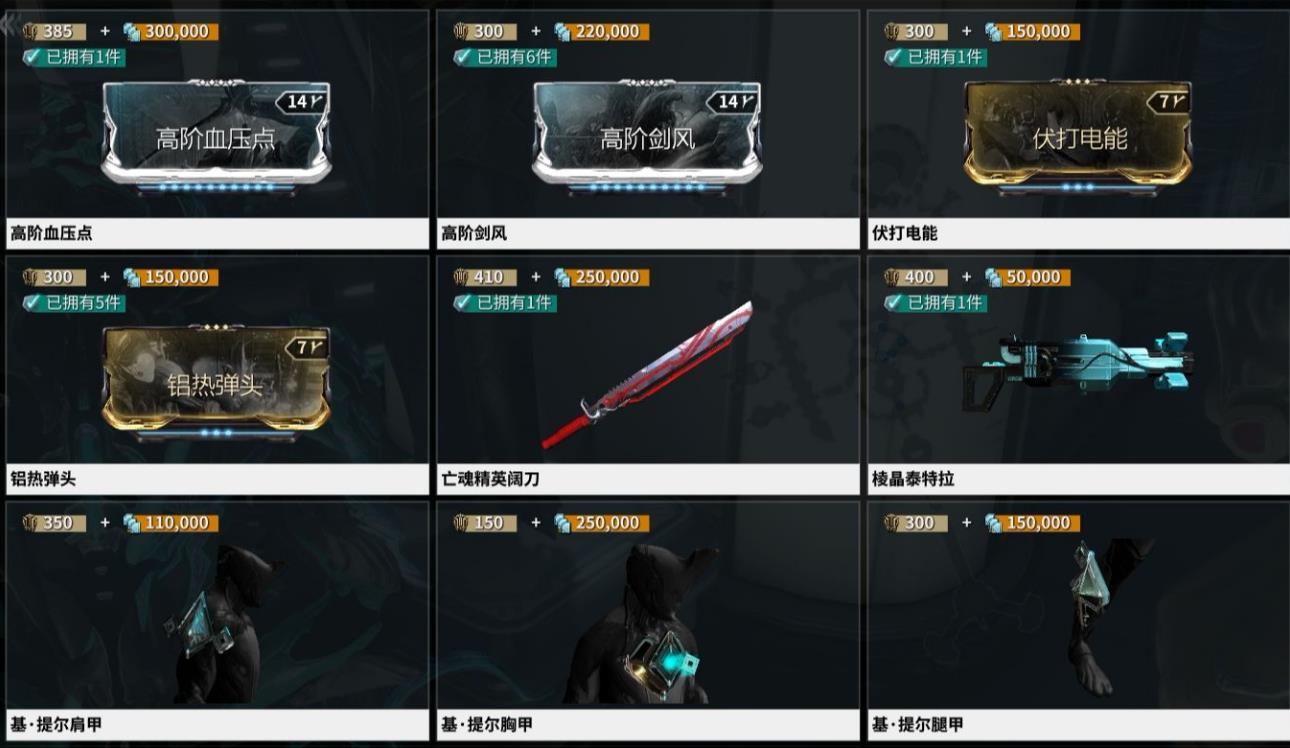Select the 高阶剑风 mod card
Screen dimensions: 1290x748
click(647, 138)
